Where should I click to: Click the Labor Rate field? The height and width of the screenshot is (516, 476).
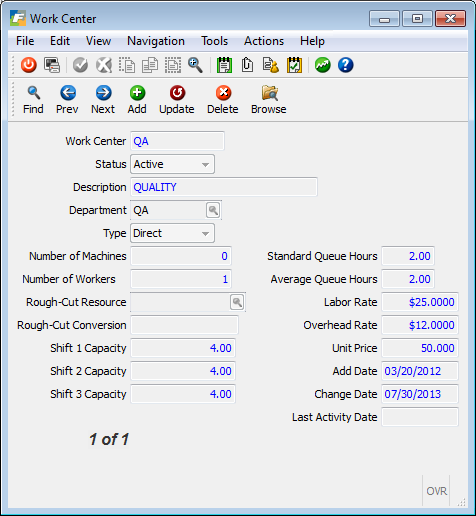click(x=420, y=302)
